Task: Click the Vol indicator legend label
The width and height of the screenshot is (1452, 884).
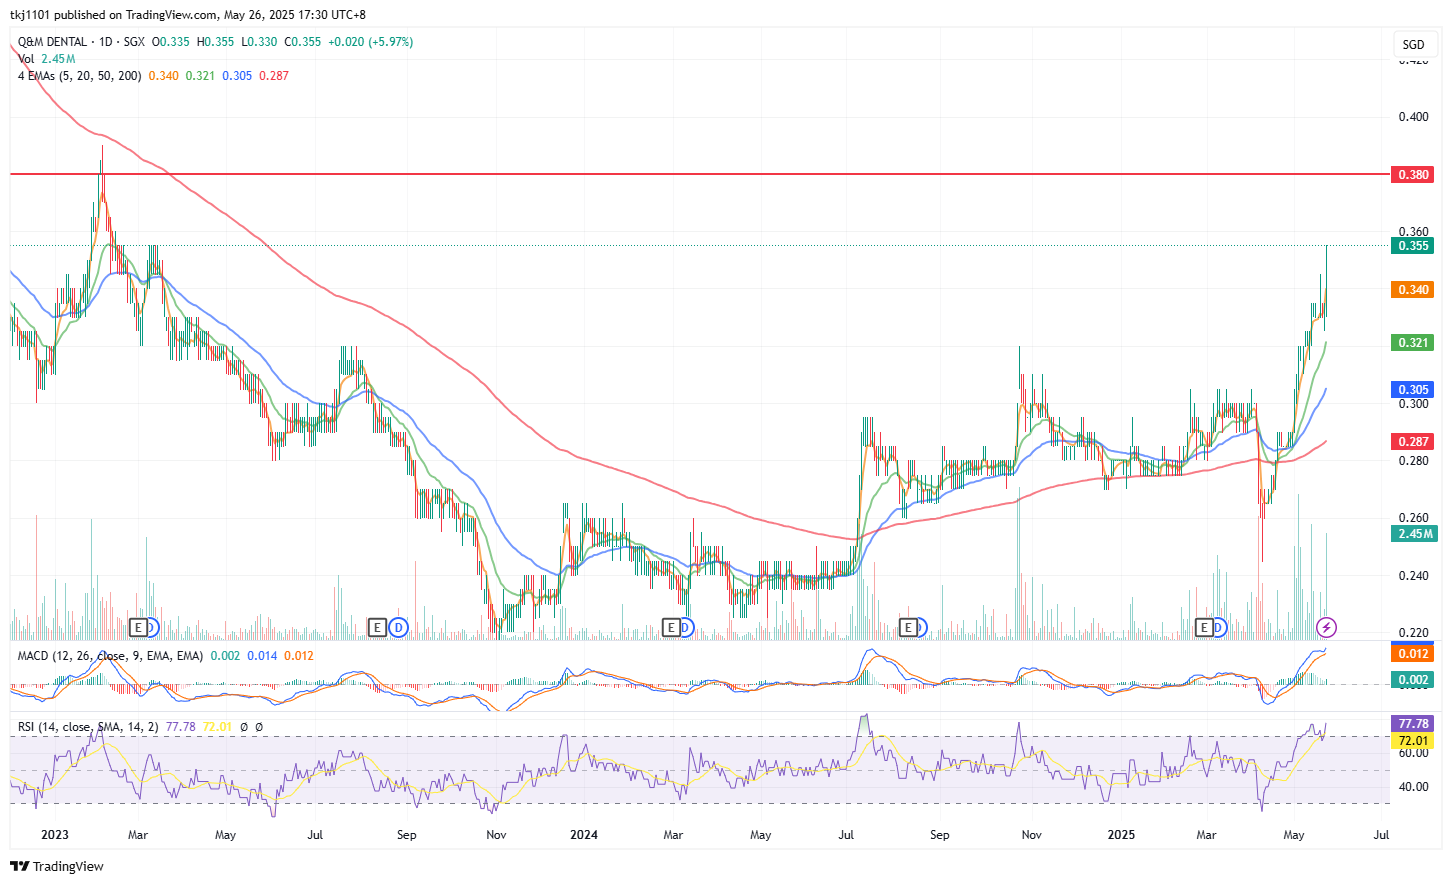Action: click(x=26, y=59)
